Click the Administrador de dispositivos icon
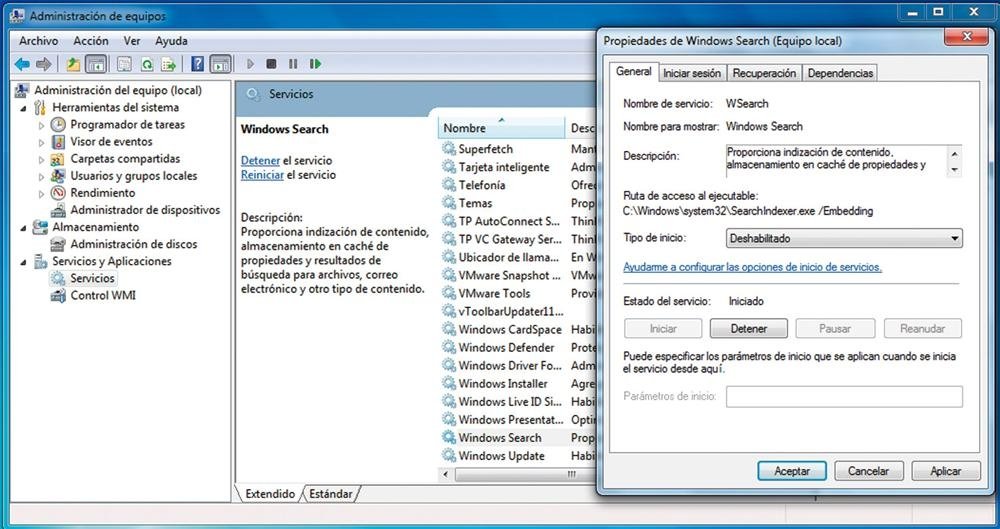 tap(59, 210)
